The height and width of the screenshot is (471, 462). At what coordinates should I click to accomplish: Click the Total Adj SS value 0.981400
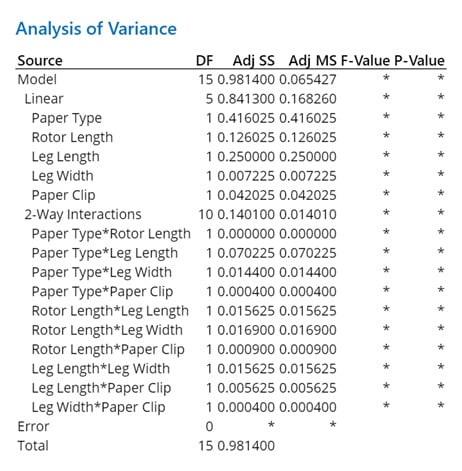click(x=246, y=446)
